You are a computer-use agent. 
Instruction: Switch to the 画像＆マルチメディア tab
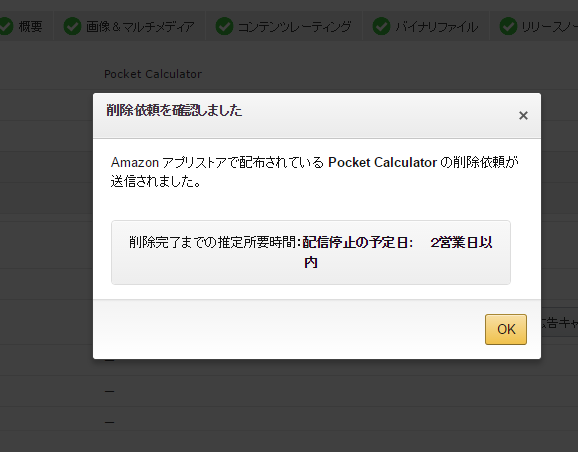click(129, 26)
